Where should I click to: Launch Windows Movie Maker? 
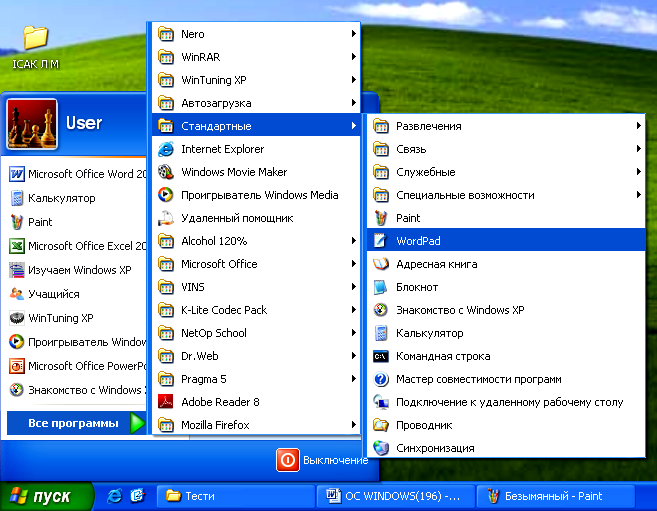256,172
